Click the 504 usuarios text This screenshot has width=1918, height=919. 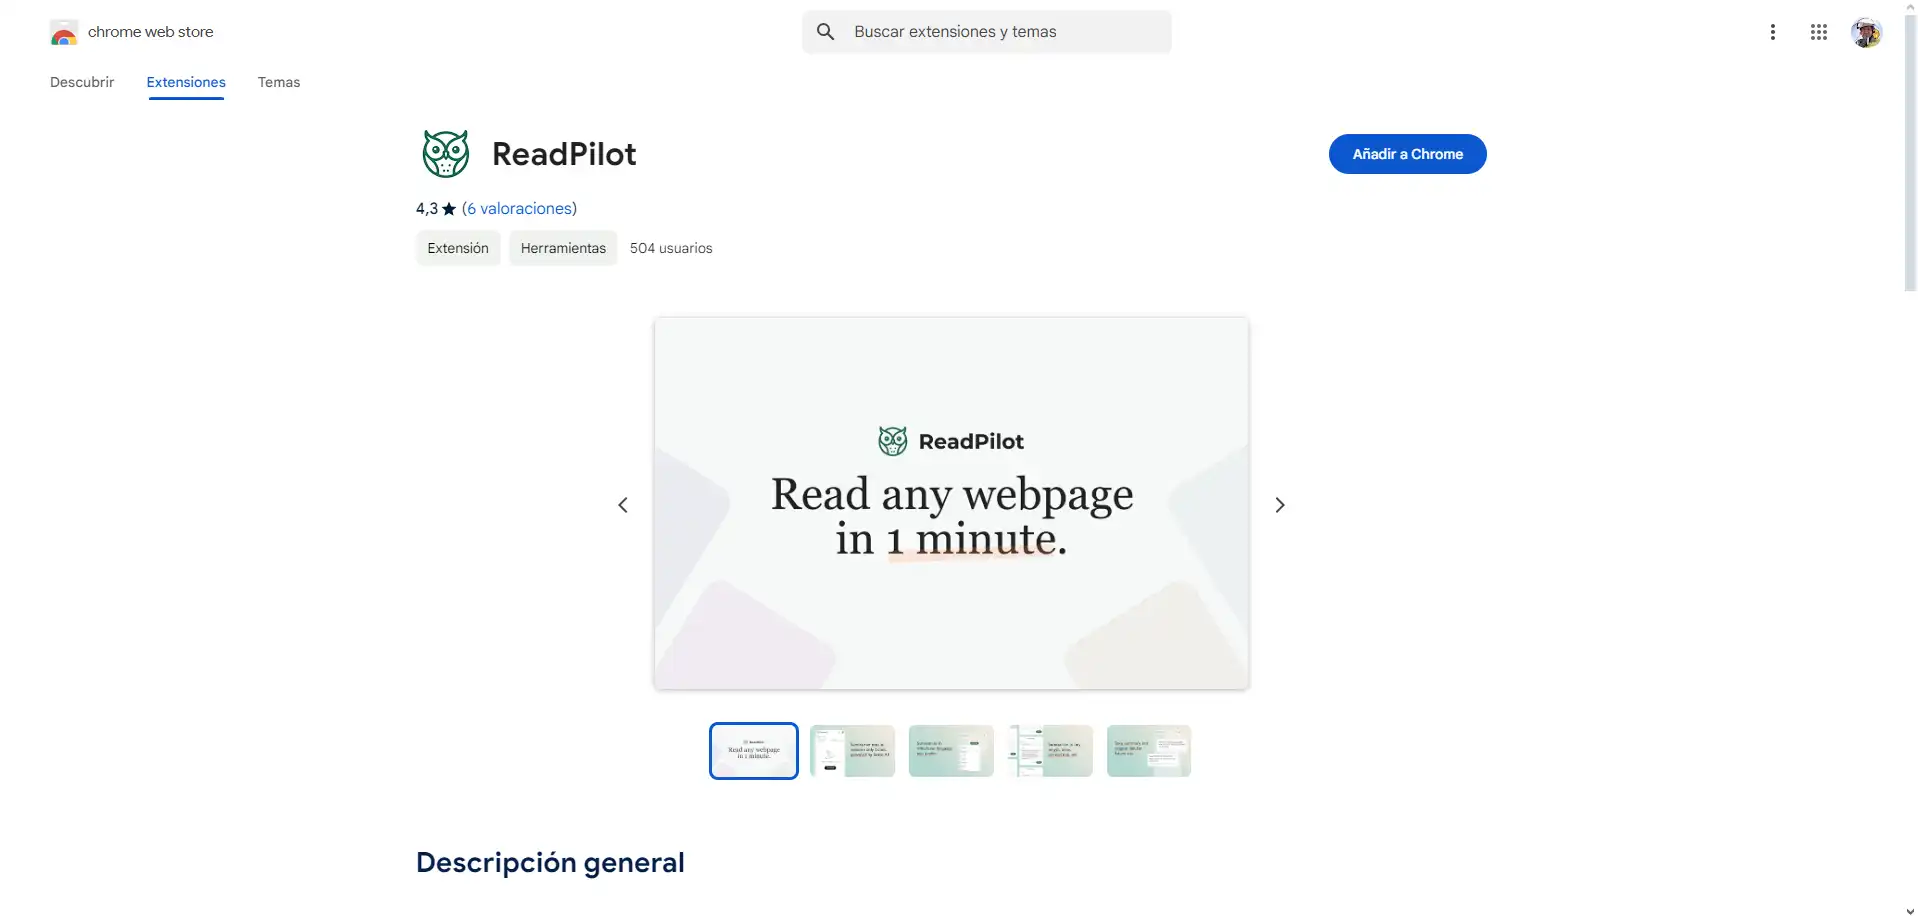click(671, 248)
